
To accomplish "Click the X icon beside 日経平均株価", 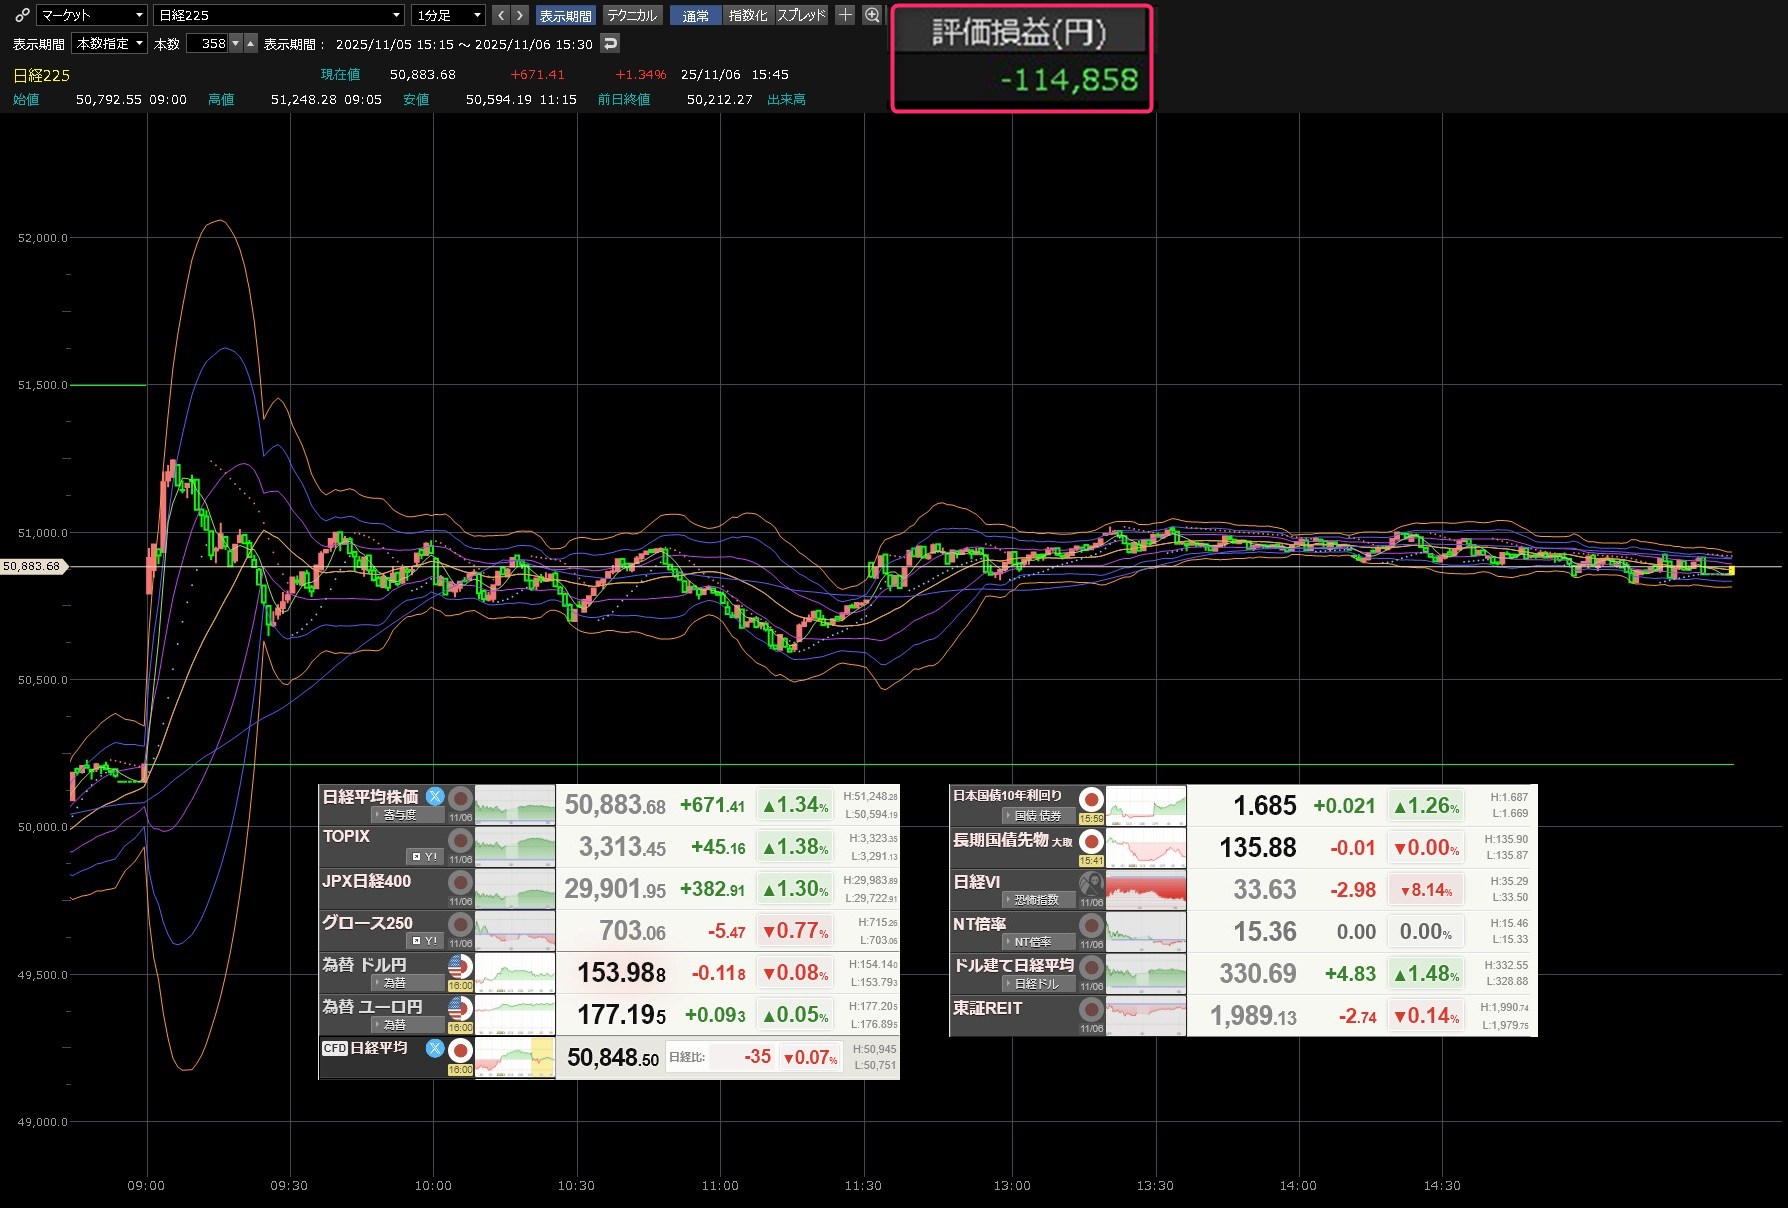I will point(435,797).
